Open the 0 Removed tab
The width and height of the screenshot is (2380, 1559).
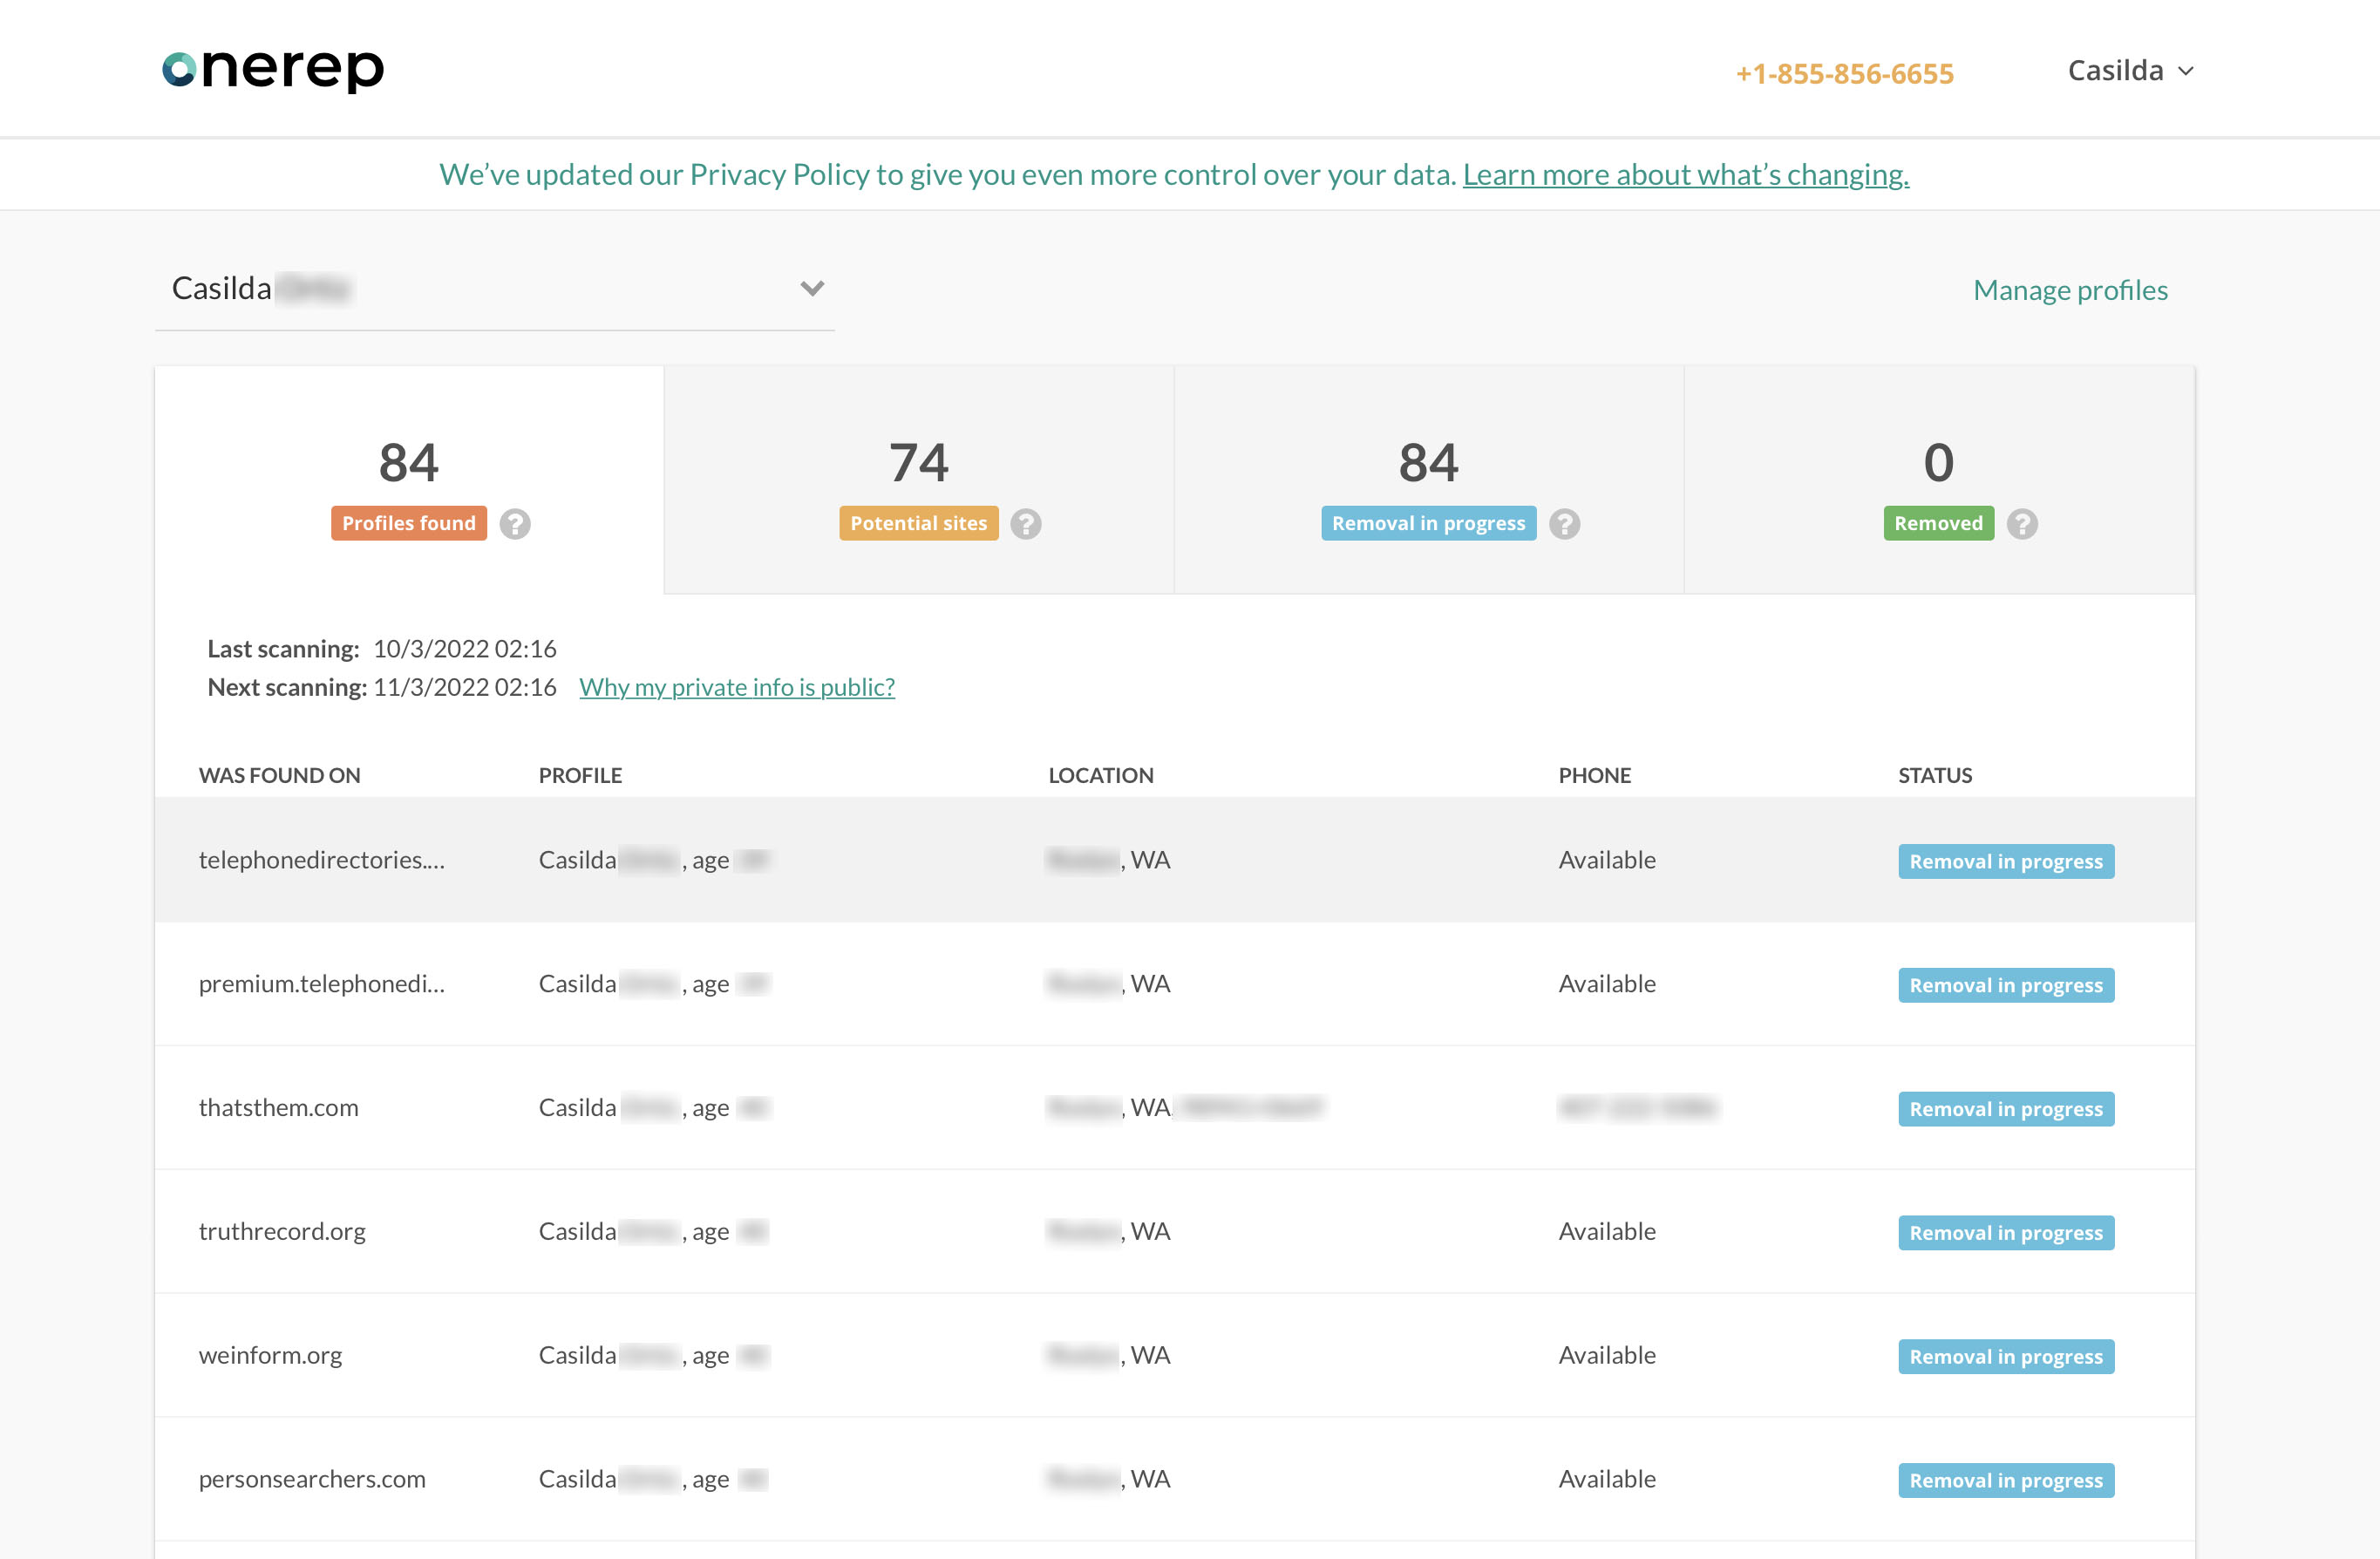pyautogui.click(x=1938, y=481)
